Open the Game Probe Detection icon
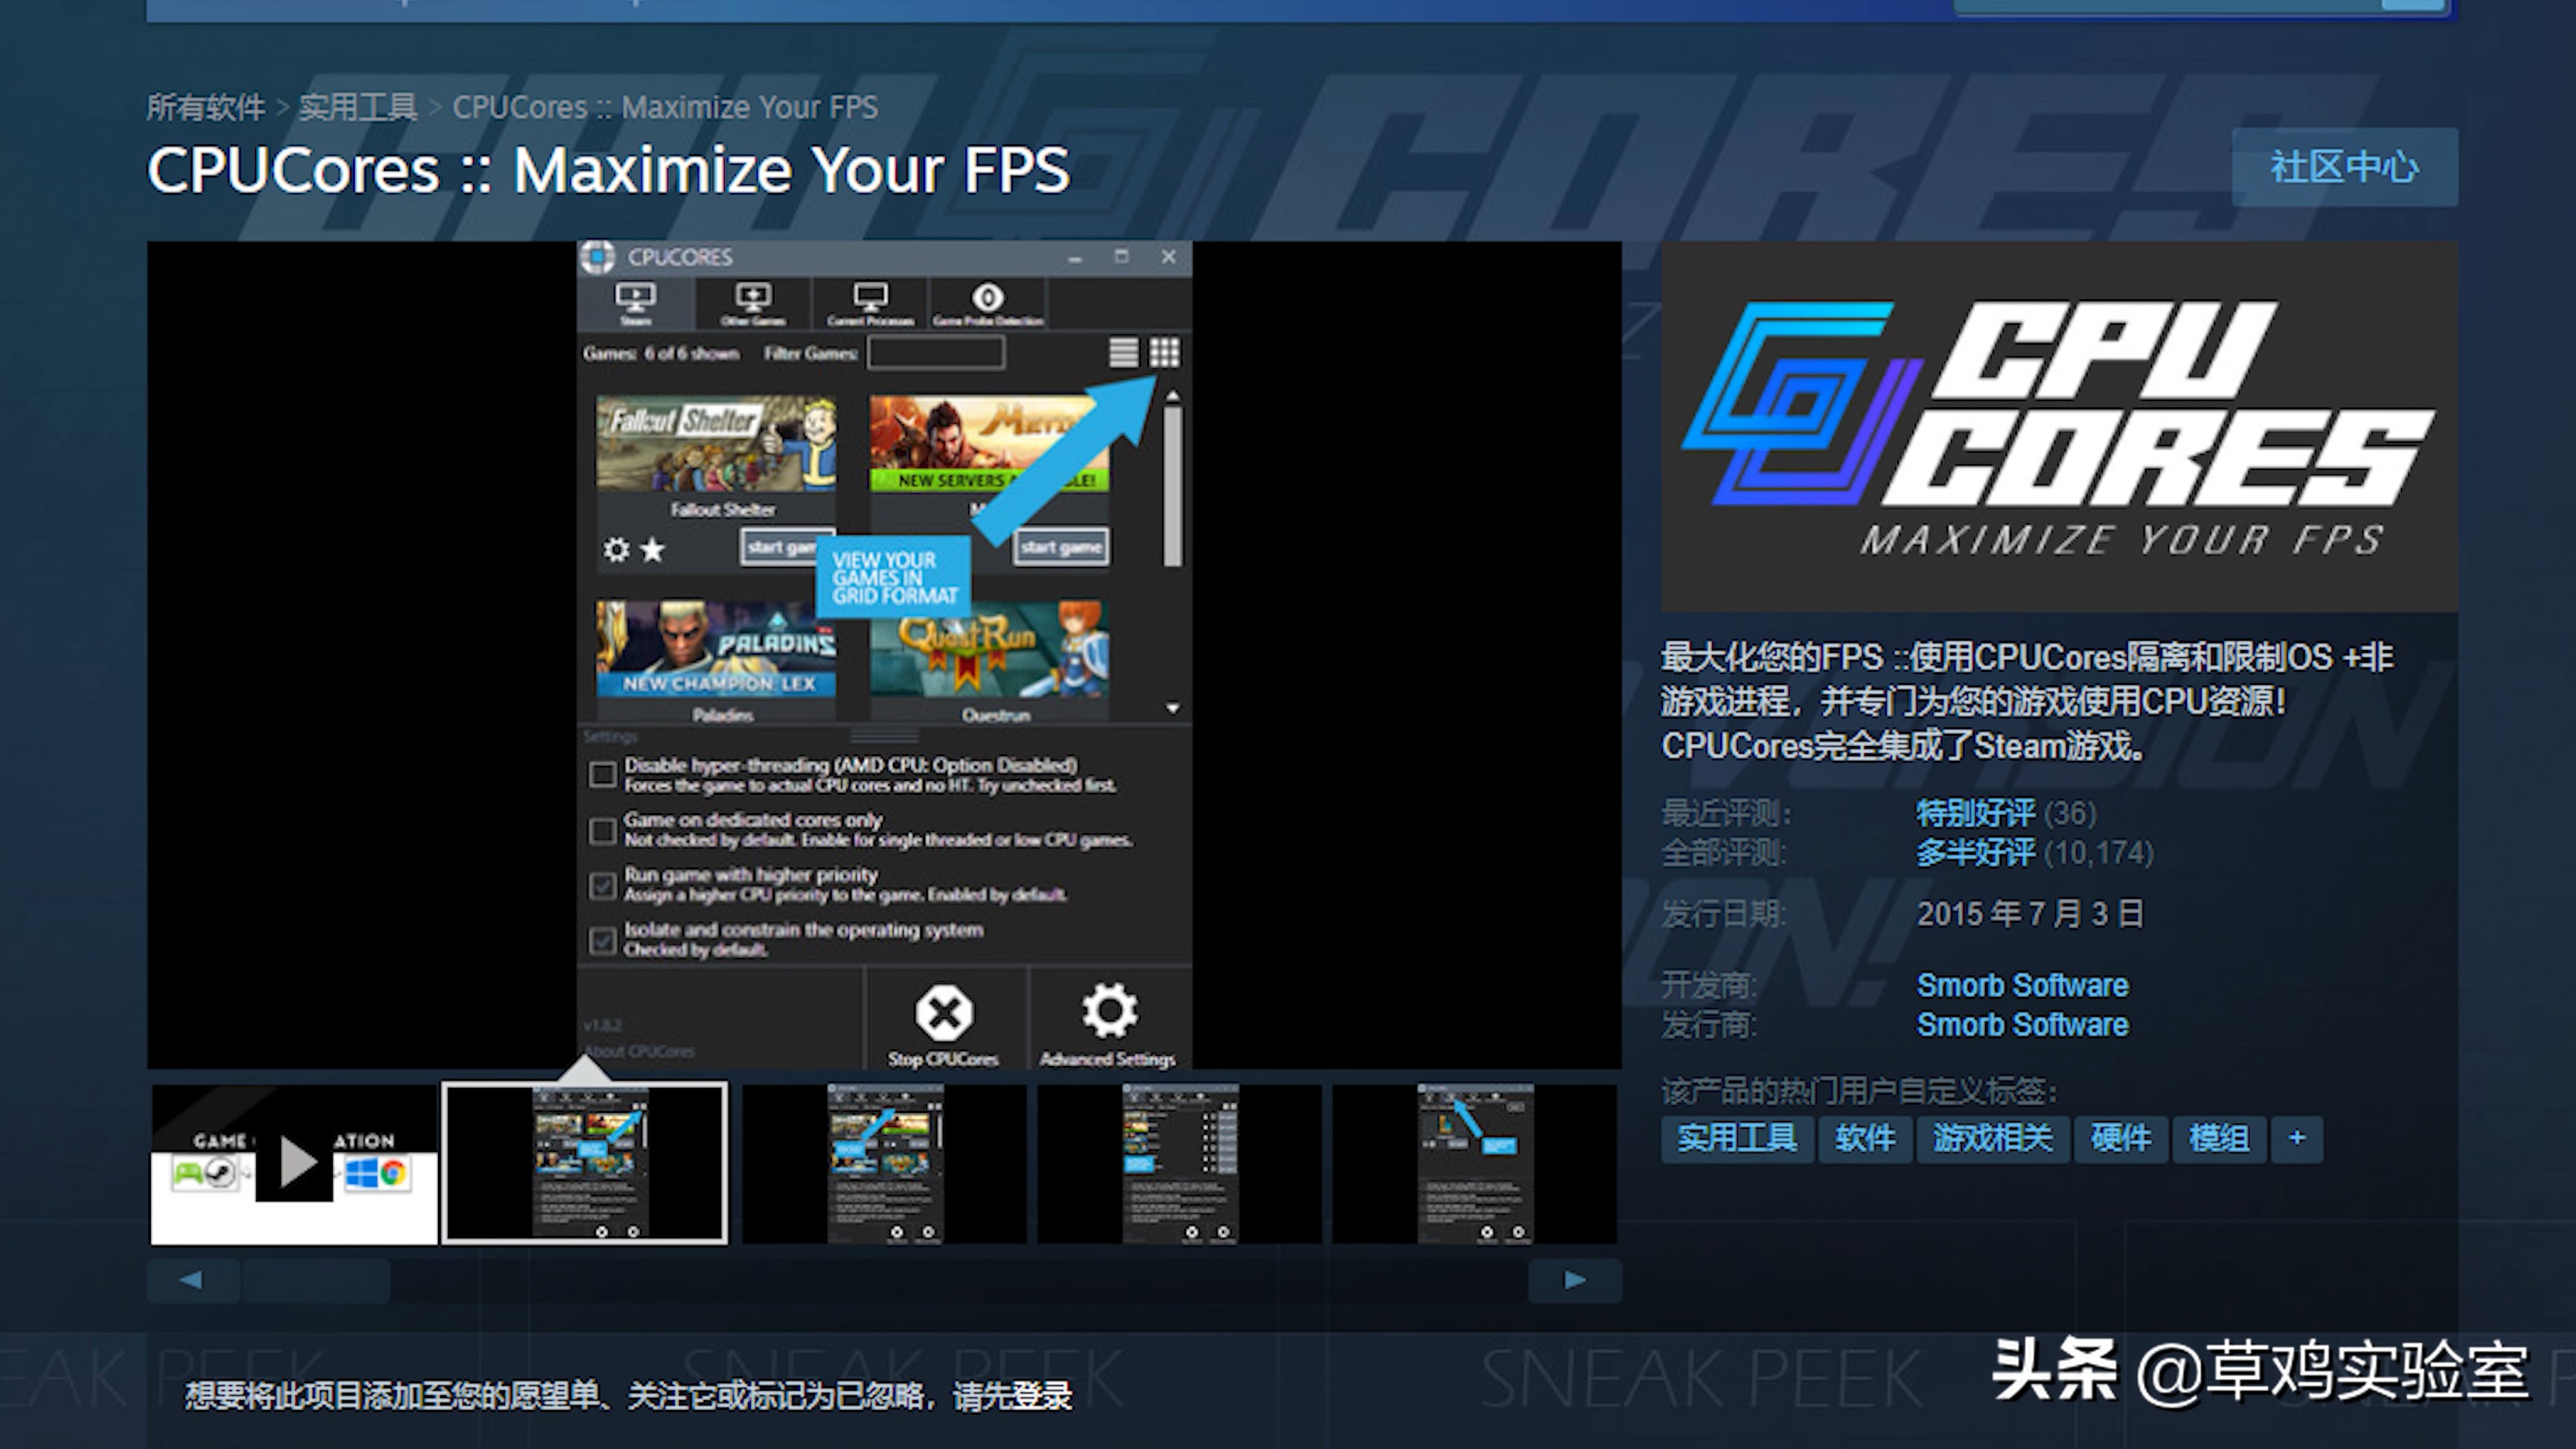The image size is (2576, 1449). click(988, 303)
